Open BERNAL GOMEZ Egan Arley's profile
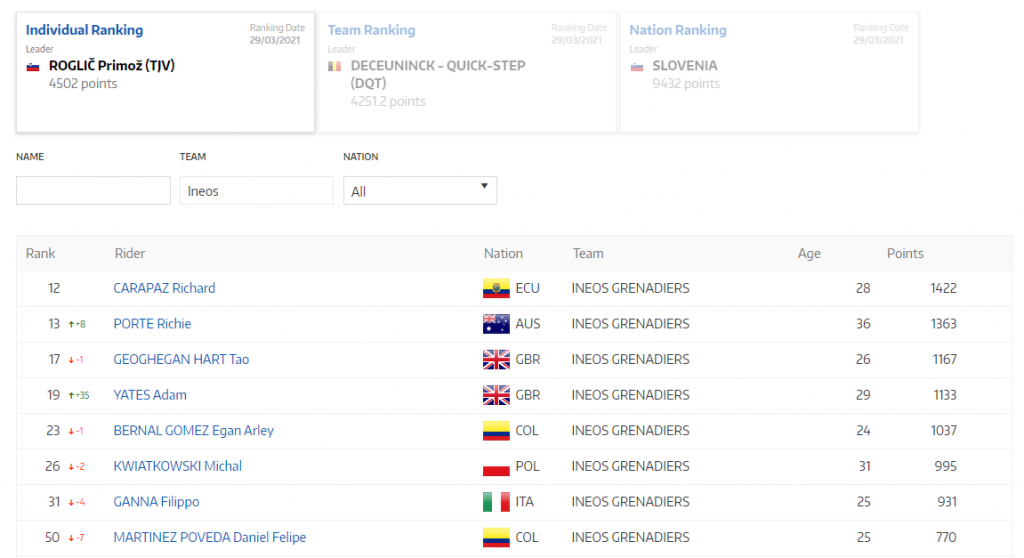This screenshot has height=558, width=1024. pos(193,430)
